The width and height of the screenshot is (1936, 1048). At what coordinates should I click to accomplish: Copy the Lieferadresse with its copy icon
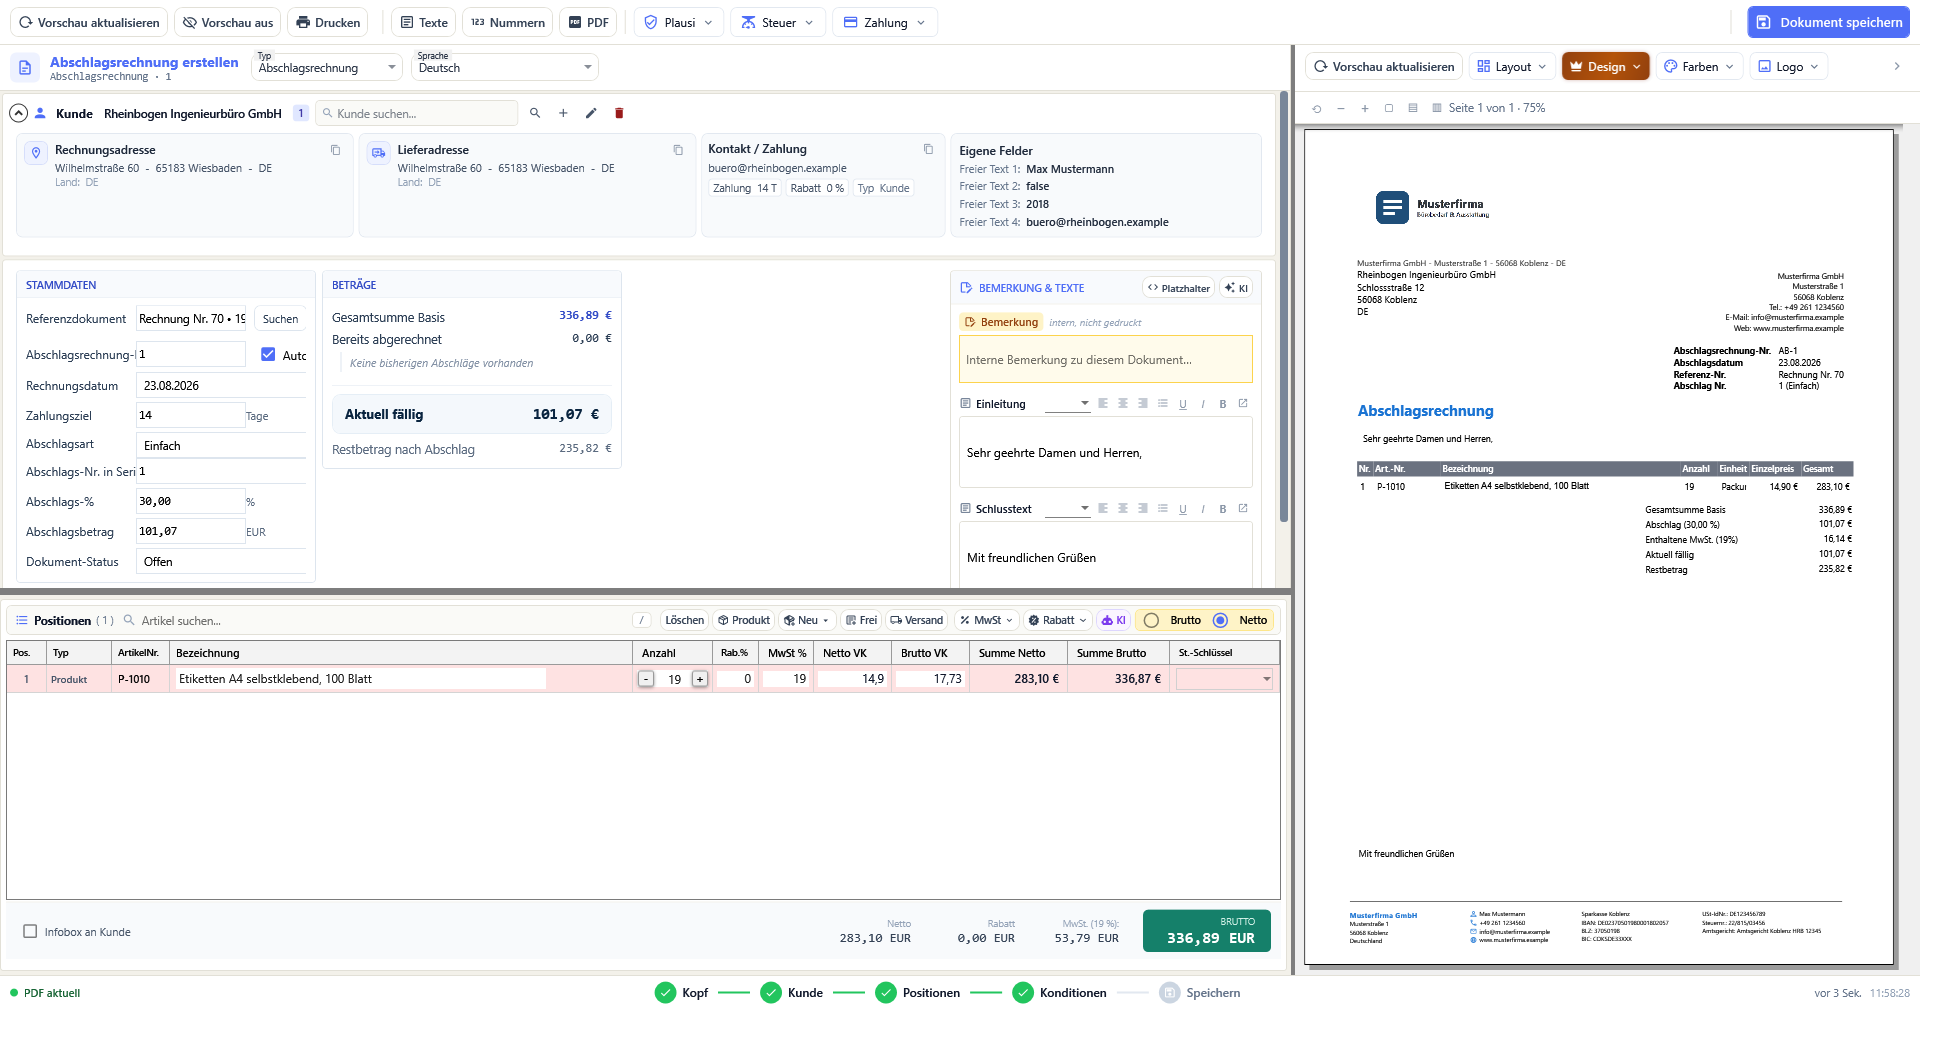(x=678, y=150)
